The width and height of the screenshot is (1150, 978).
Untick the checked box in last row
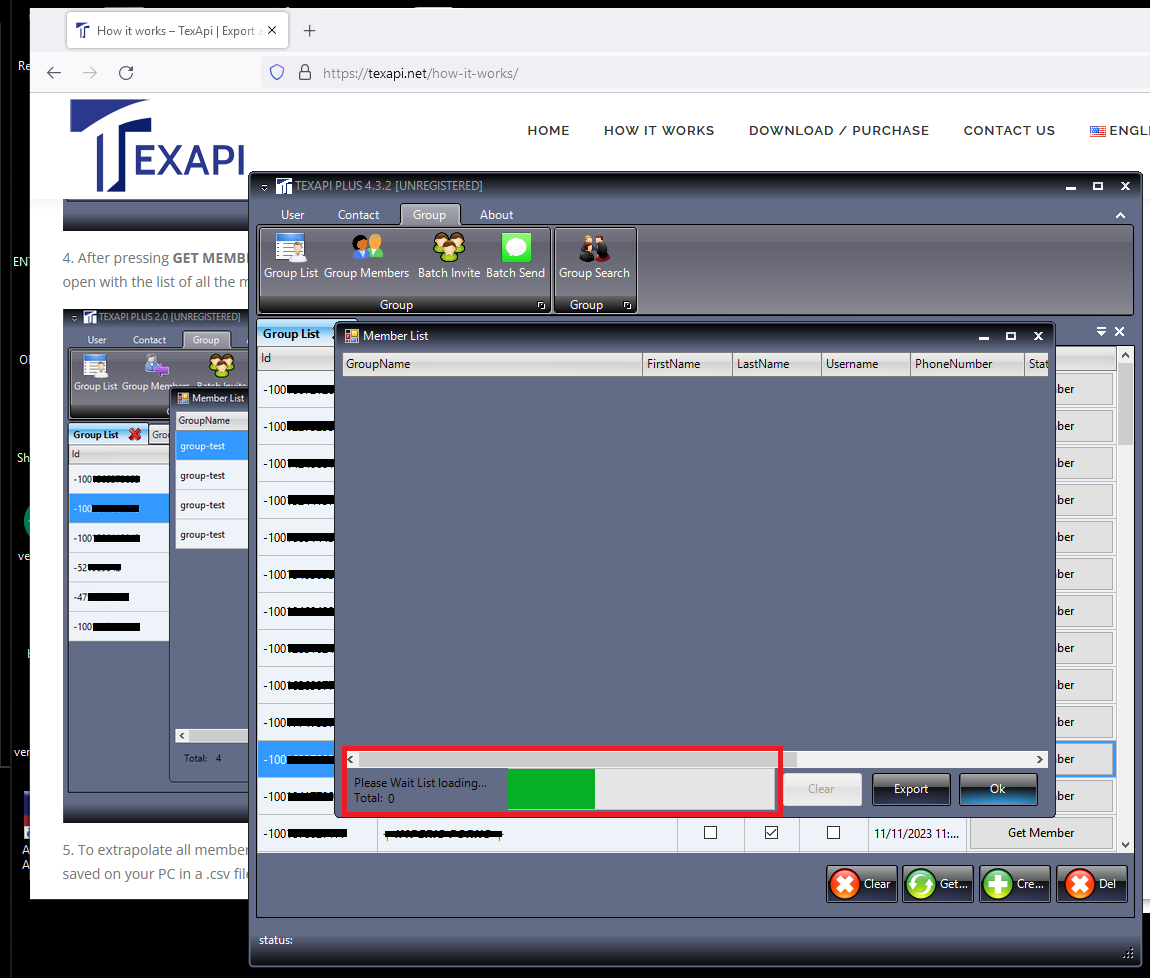[x=771, y=833]
